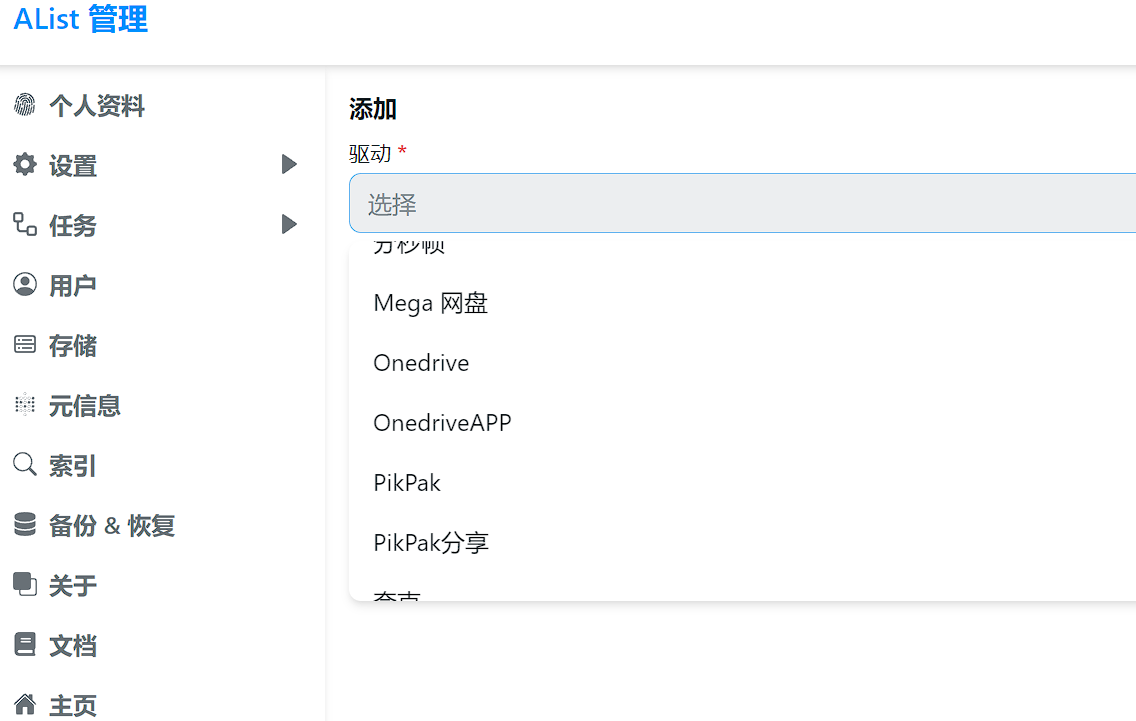This screenshot has width=1136, height=721.
Task: Click the 备份 & 恢复 database icon
Action: (x=24, y=525)
